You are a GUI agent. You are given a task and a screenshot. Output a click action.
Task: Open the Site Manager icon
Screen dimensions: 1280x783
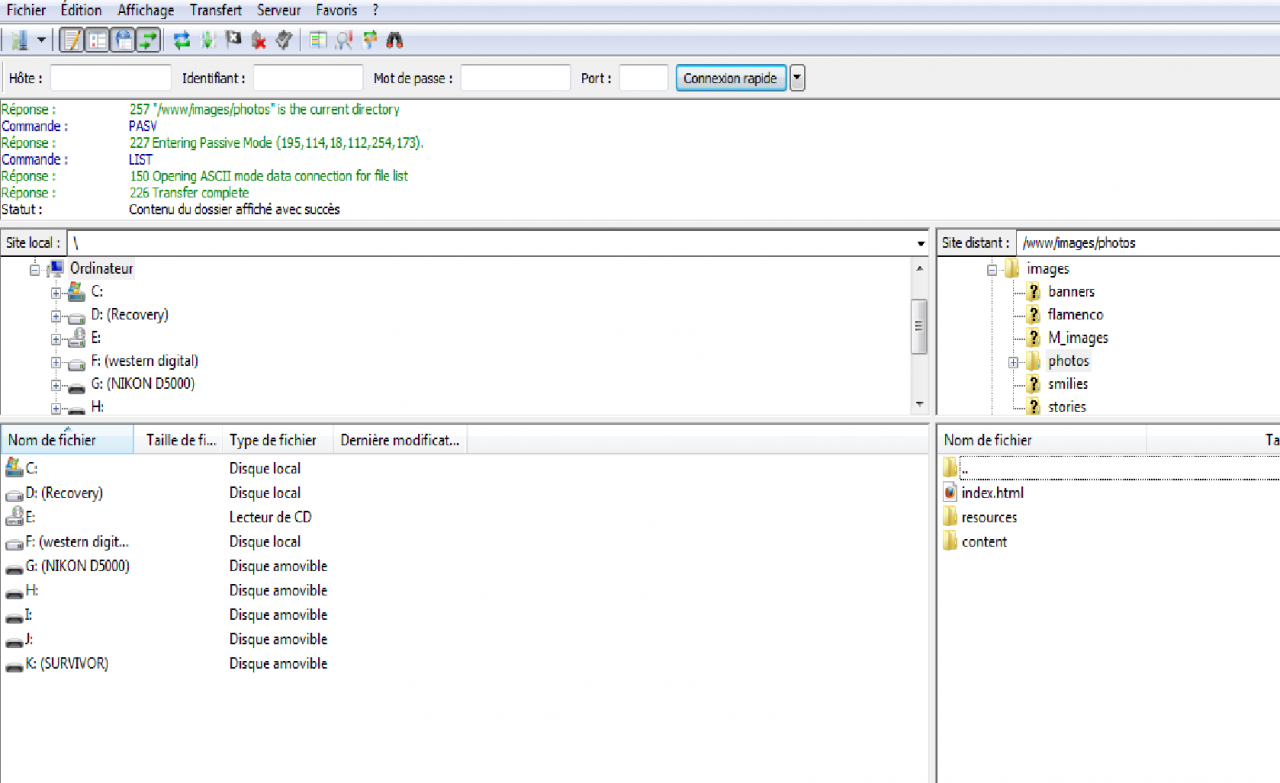[x=18, y=40]
